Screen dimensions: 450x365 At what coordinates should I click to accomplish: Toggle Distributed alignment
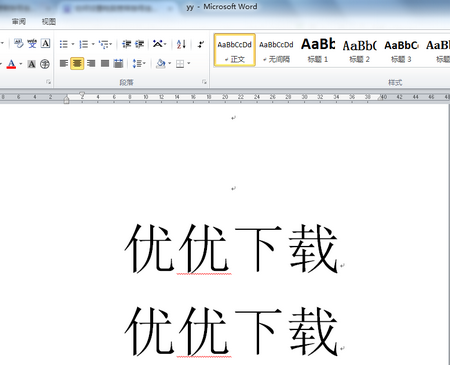tap(118, 63)
